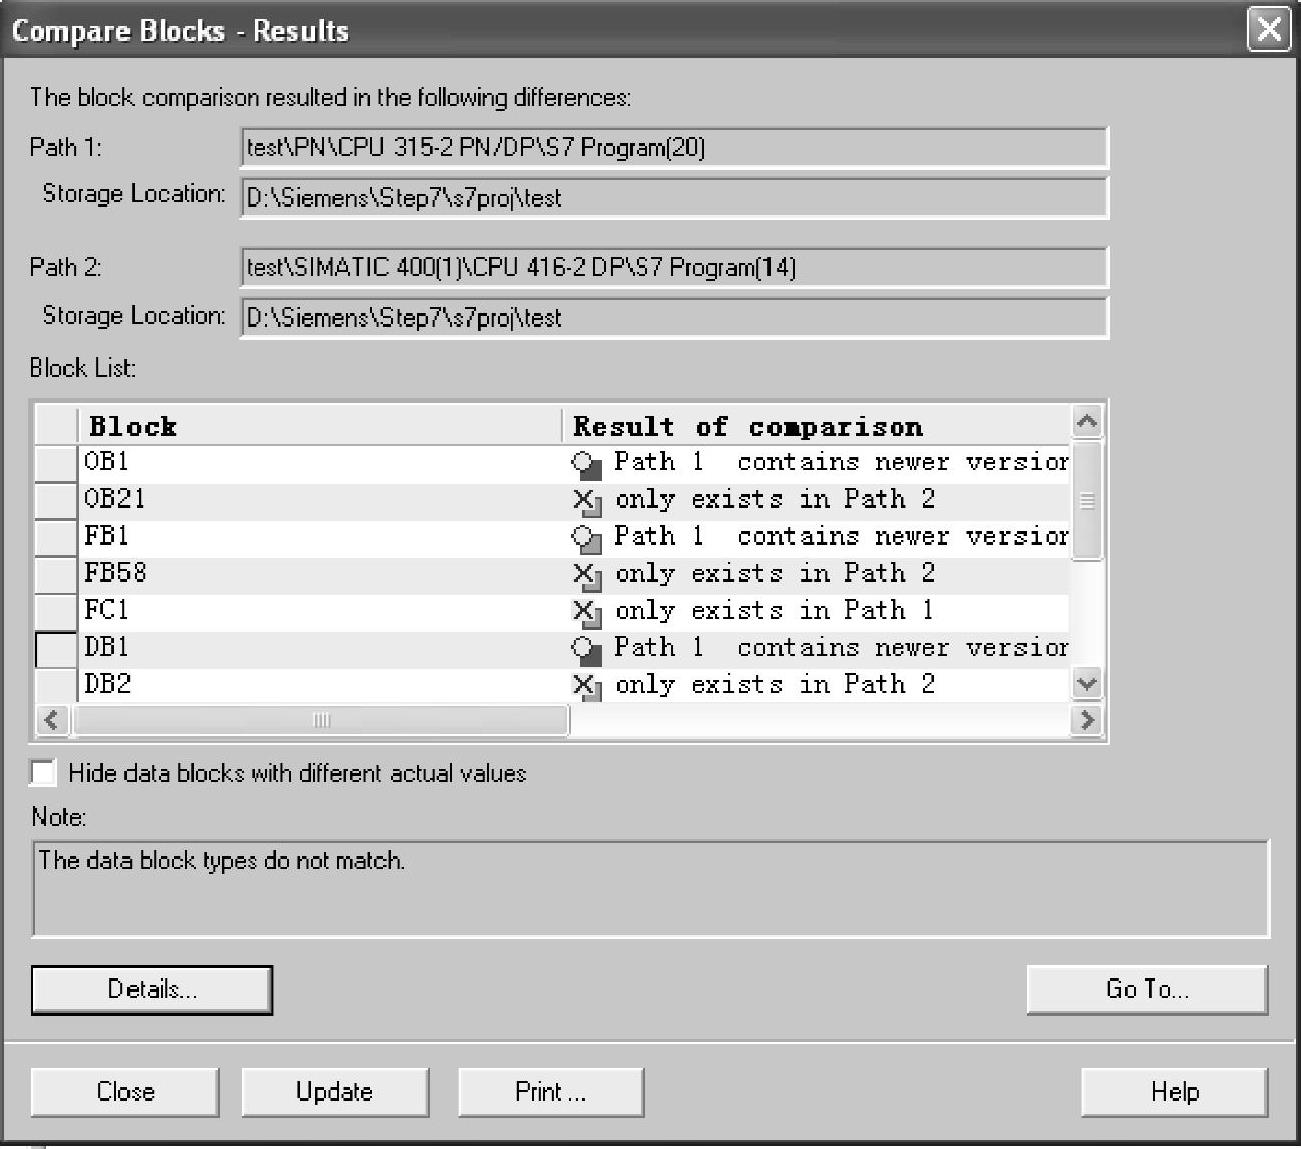
Task: Click DB2's "only exists in Path 2" result
Action: 775,684
